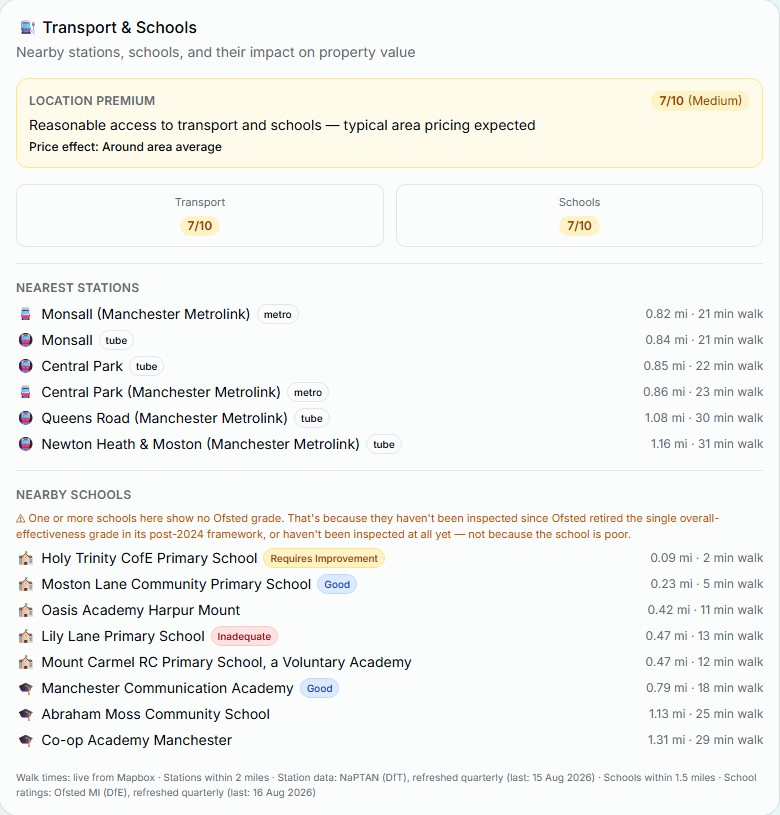Click Good badge beside Manchester Communication Academy
This screenshot has width=780, height=815.
(x=319, y=688)
